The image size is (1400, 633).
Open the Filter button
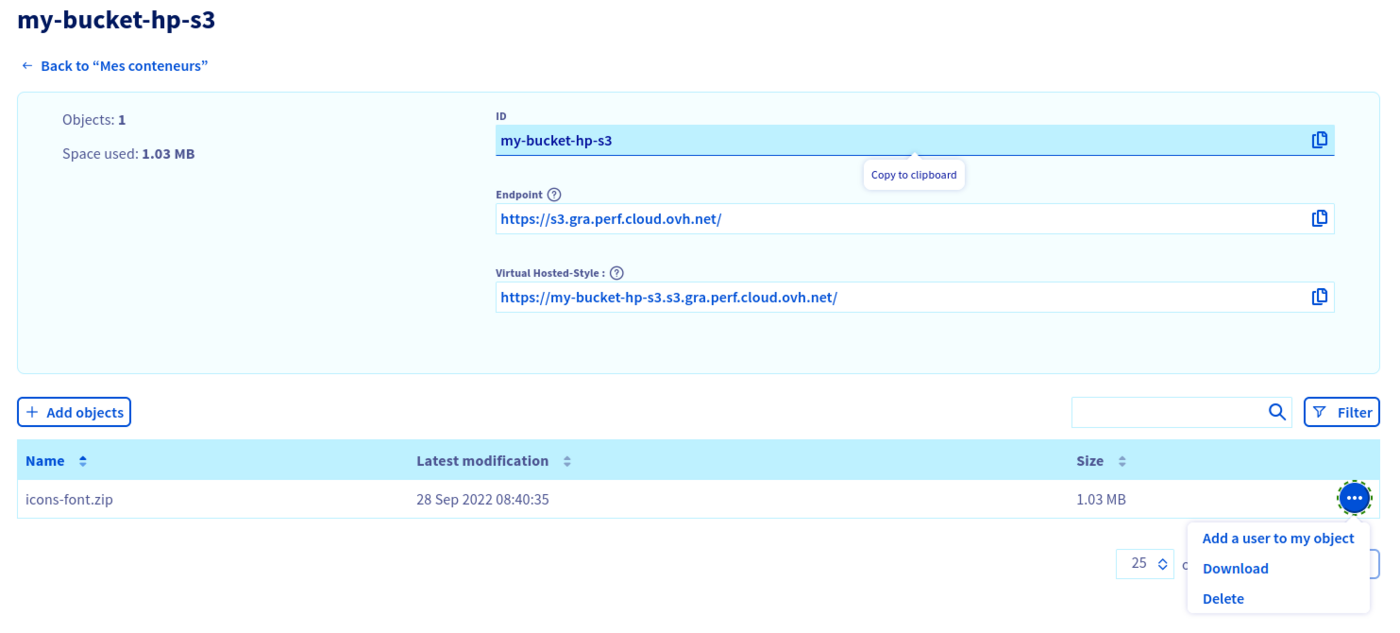[x=1341, y=412]
